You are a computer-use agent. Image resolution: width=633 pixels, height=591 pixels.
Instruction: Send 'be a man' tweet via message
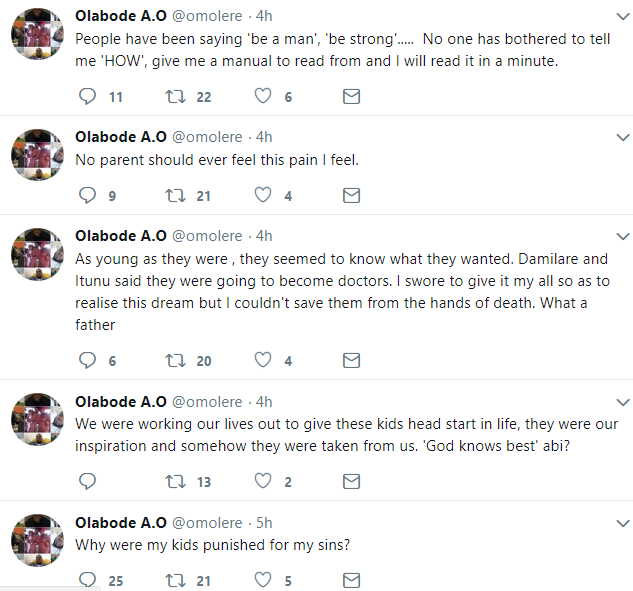pyautogui.click(x=351, y=97)
